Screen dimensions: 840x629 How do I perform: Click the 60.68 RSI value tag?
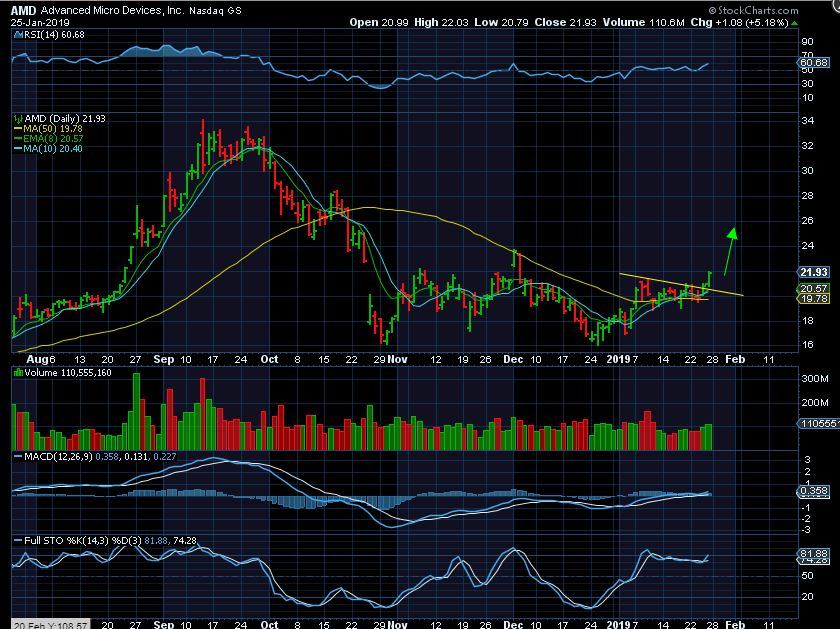pos(815,63)
